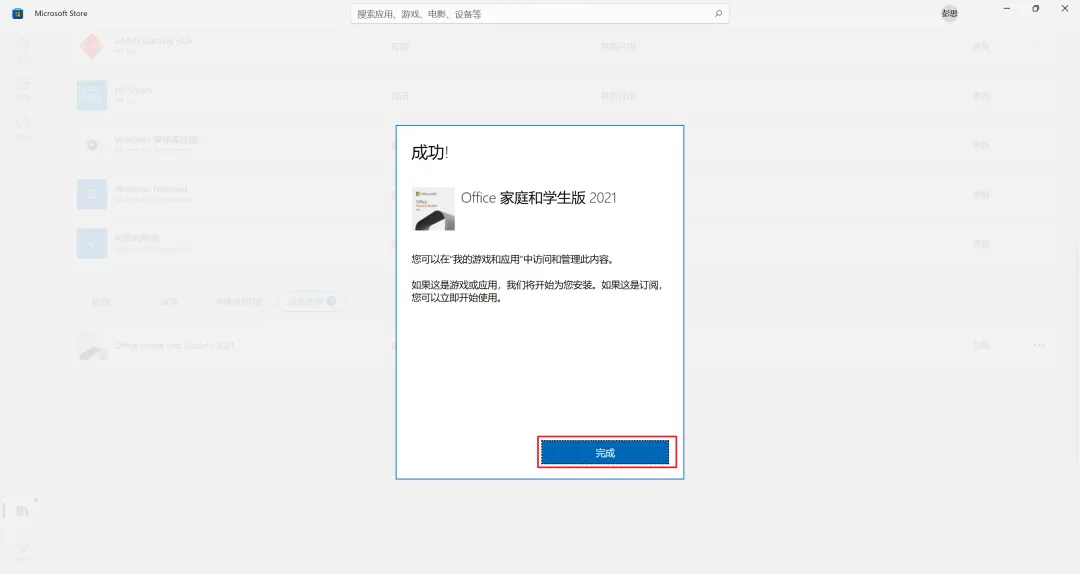Click the 电影和电视 app icon
1080x574 pixels.
point(92,244)
